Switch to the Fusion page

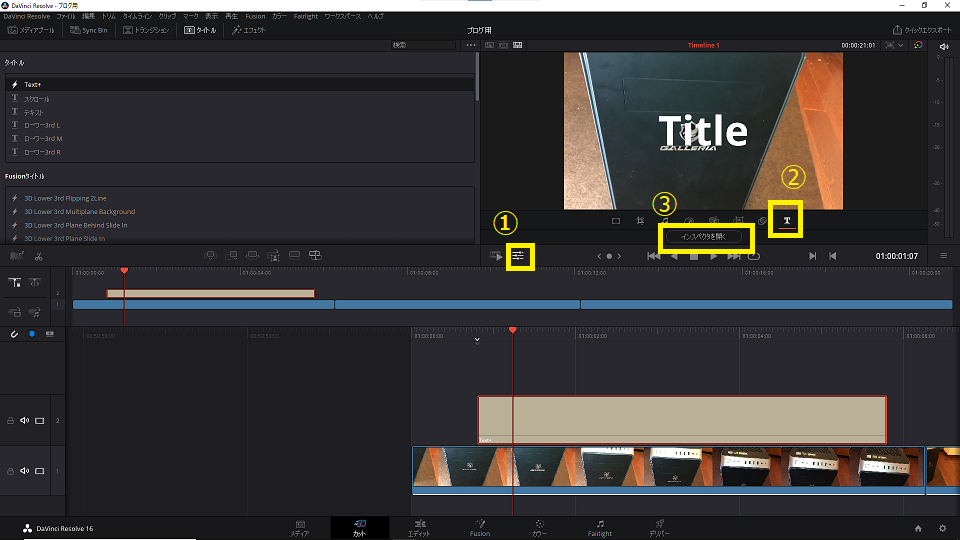480,528
